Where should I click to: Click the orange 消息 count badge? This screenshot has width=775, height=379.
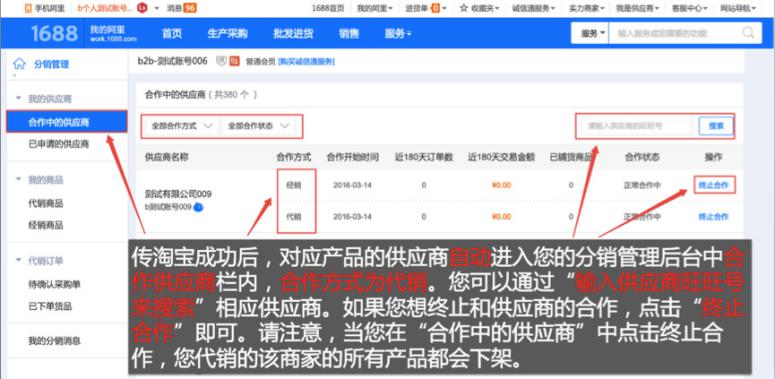[190, 8]
